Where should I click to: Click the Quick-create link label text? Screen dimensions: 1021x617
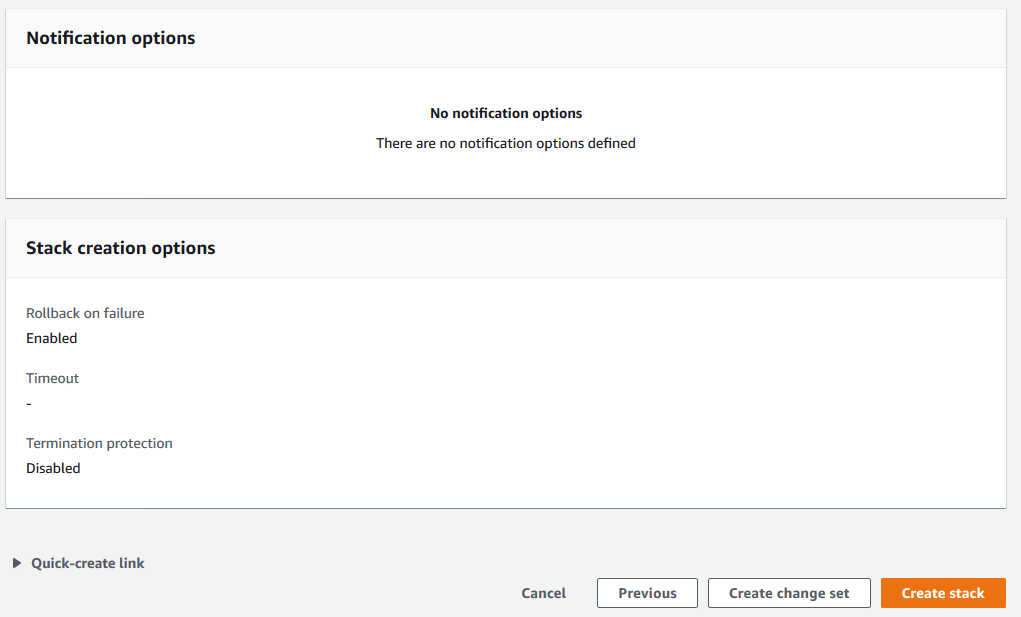[88, 563]
